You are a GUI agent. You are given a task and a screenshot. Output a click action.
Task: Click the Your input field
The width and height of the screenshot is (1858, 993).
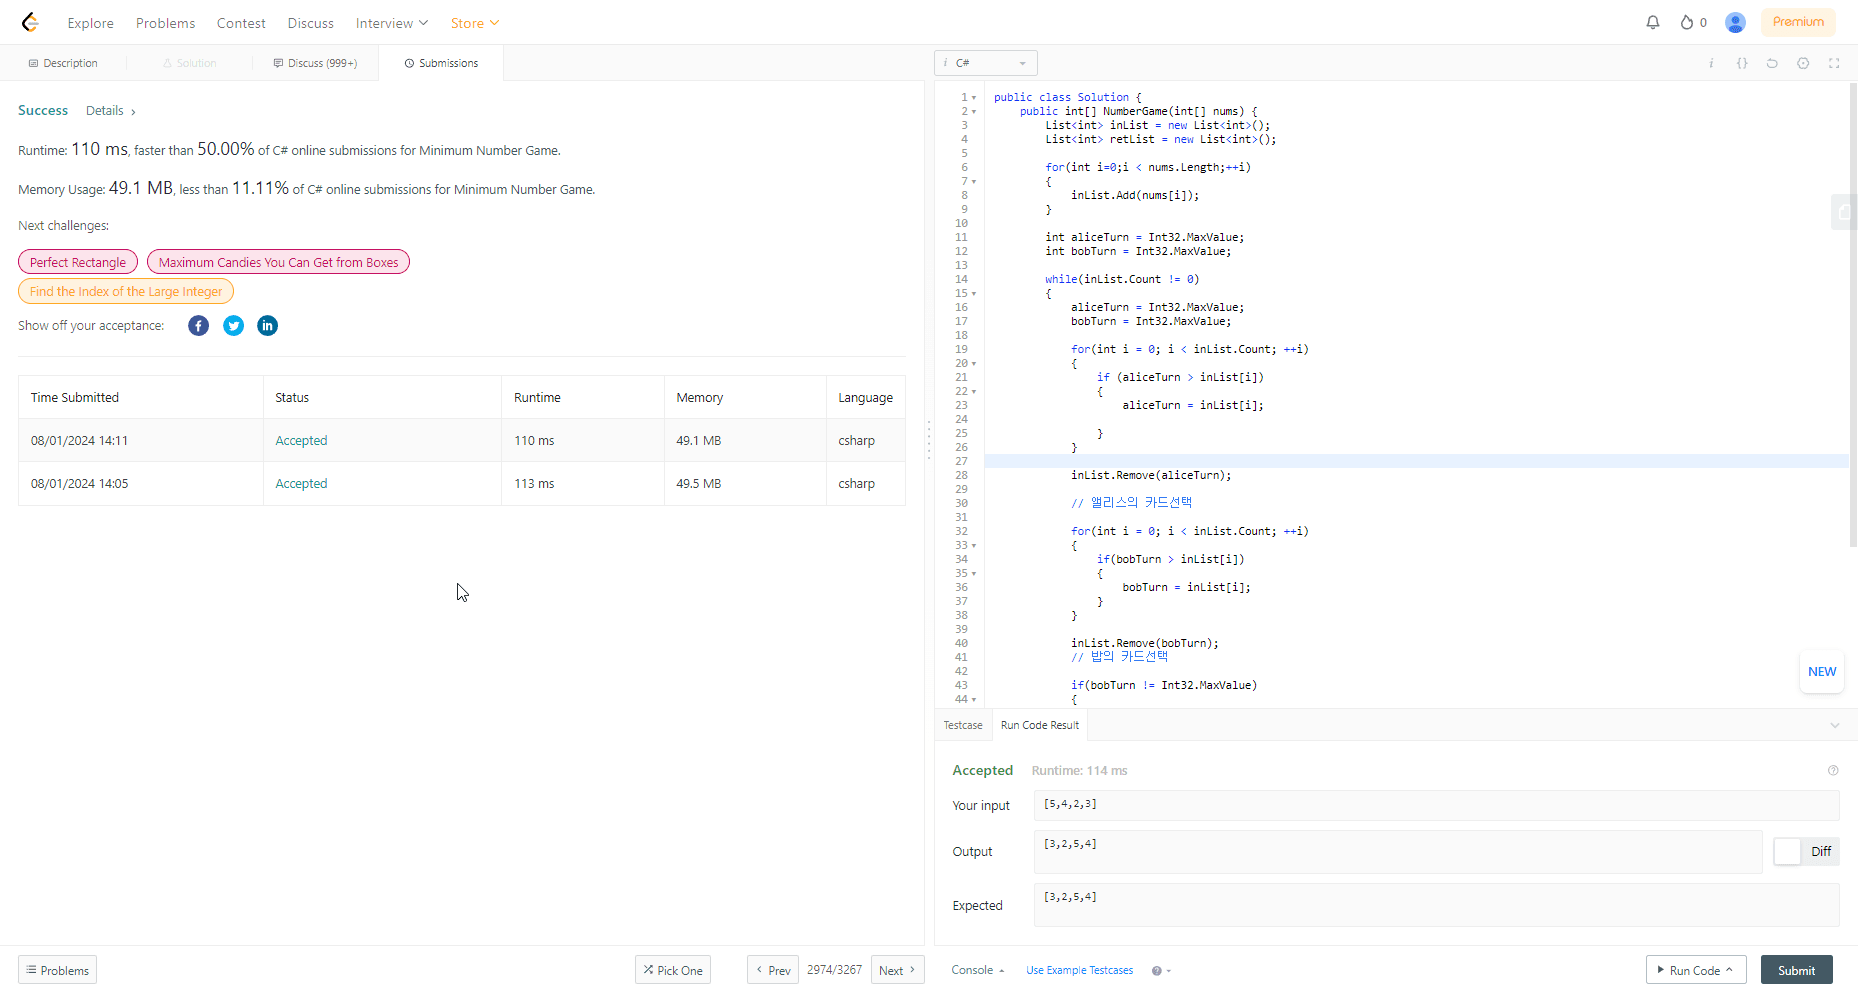1436,805
